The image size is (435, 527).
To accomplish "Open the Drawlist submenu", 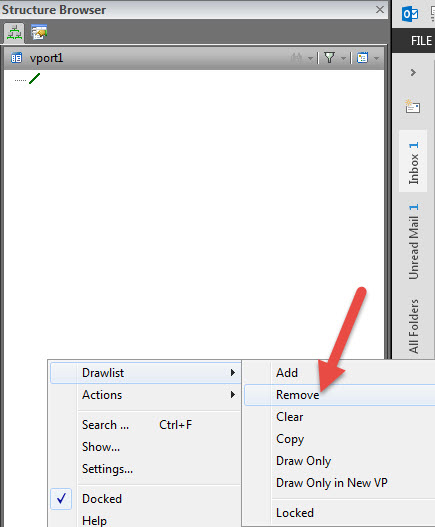I will [x=145, y=373].
